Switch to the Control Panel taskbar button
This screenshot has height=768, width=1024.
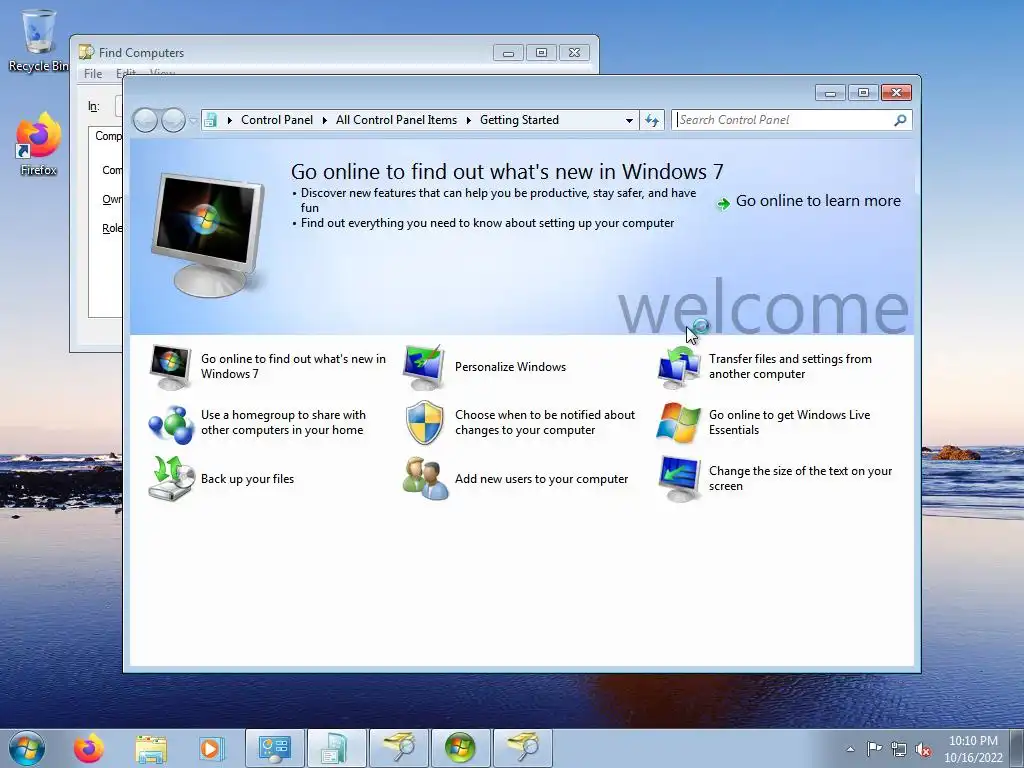(x=275, y=748)
